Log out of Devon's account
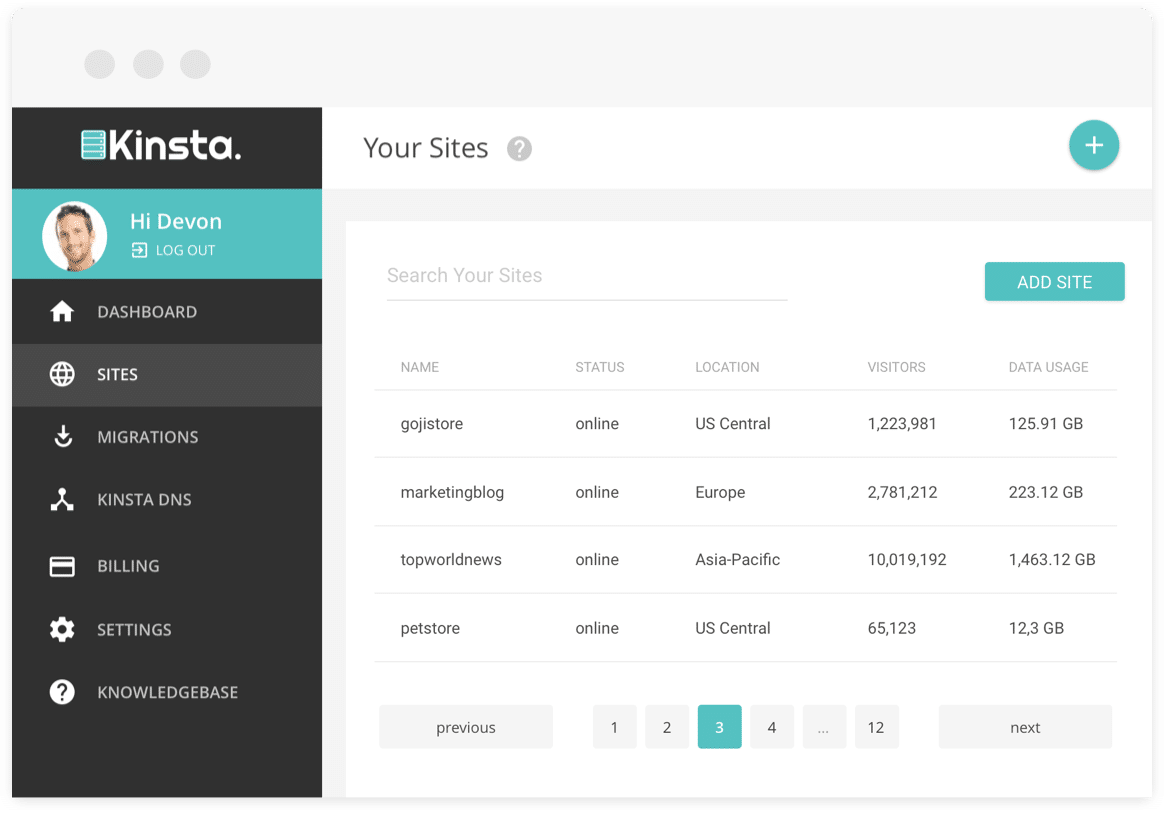The image size is (1164, 814). (x=174, y=251)
